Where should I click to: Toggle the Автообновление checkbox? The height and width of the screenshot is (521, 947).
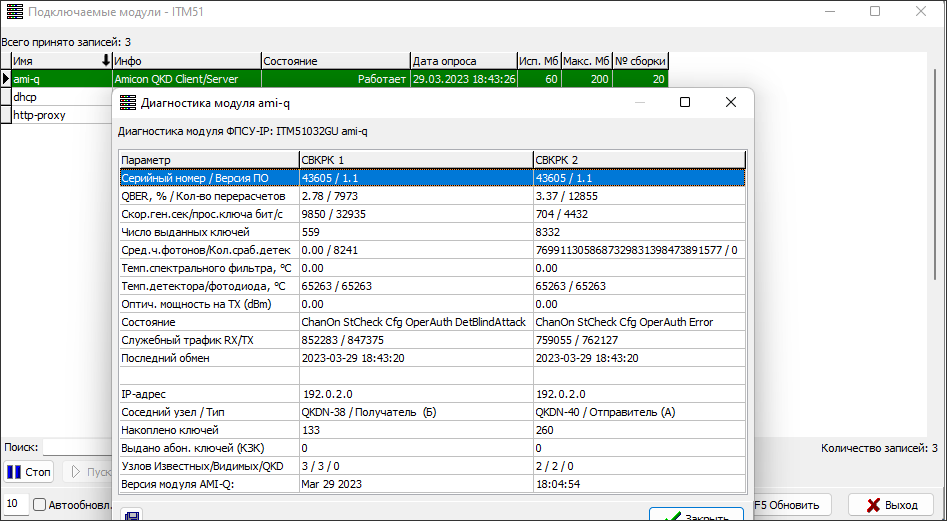pyautogui.click(x=40, y=505)
